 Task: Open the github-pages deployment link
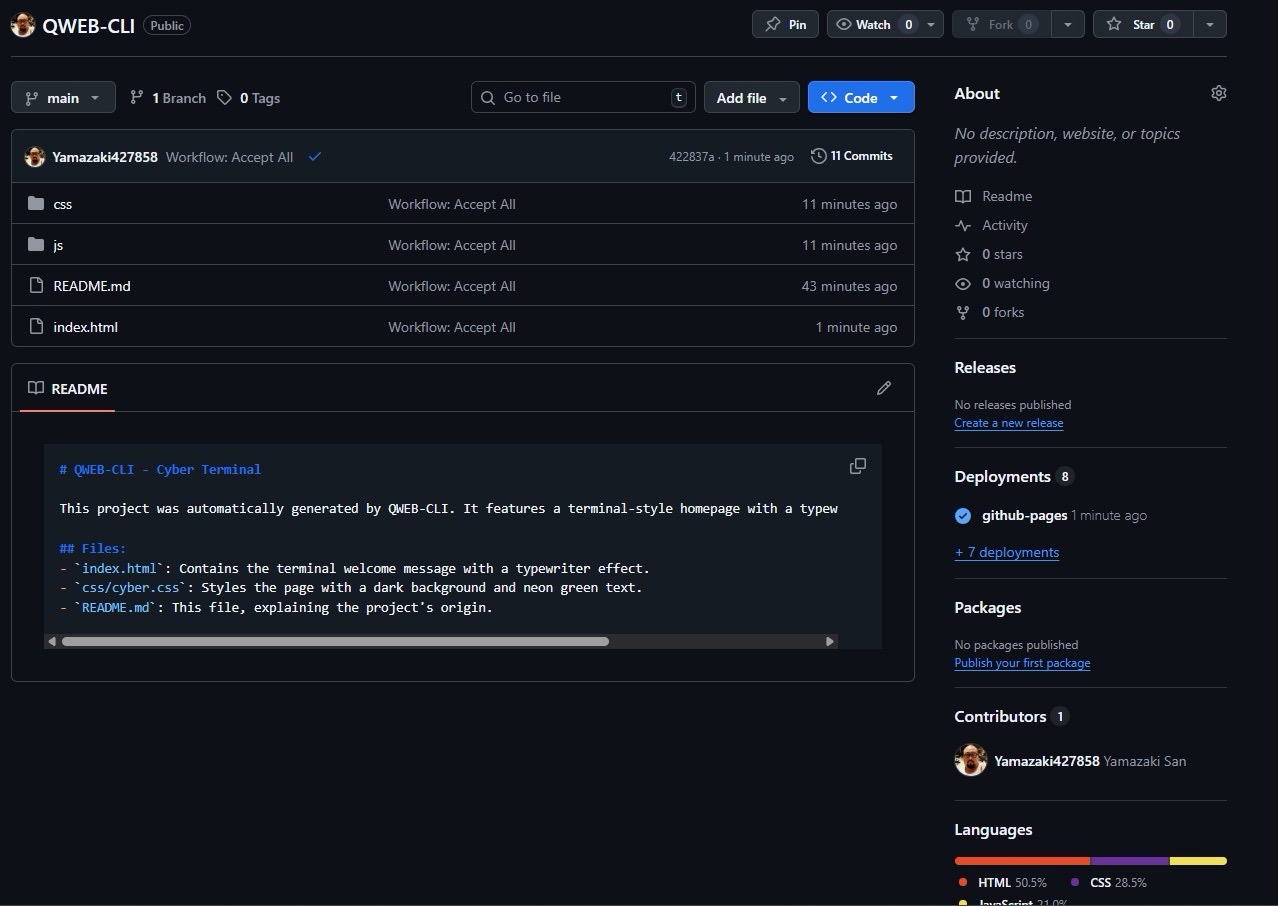[1025, 515]
